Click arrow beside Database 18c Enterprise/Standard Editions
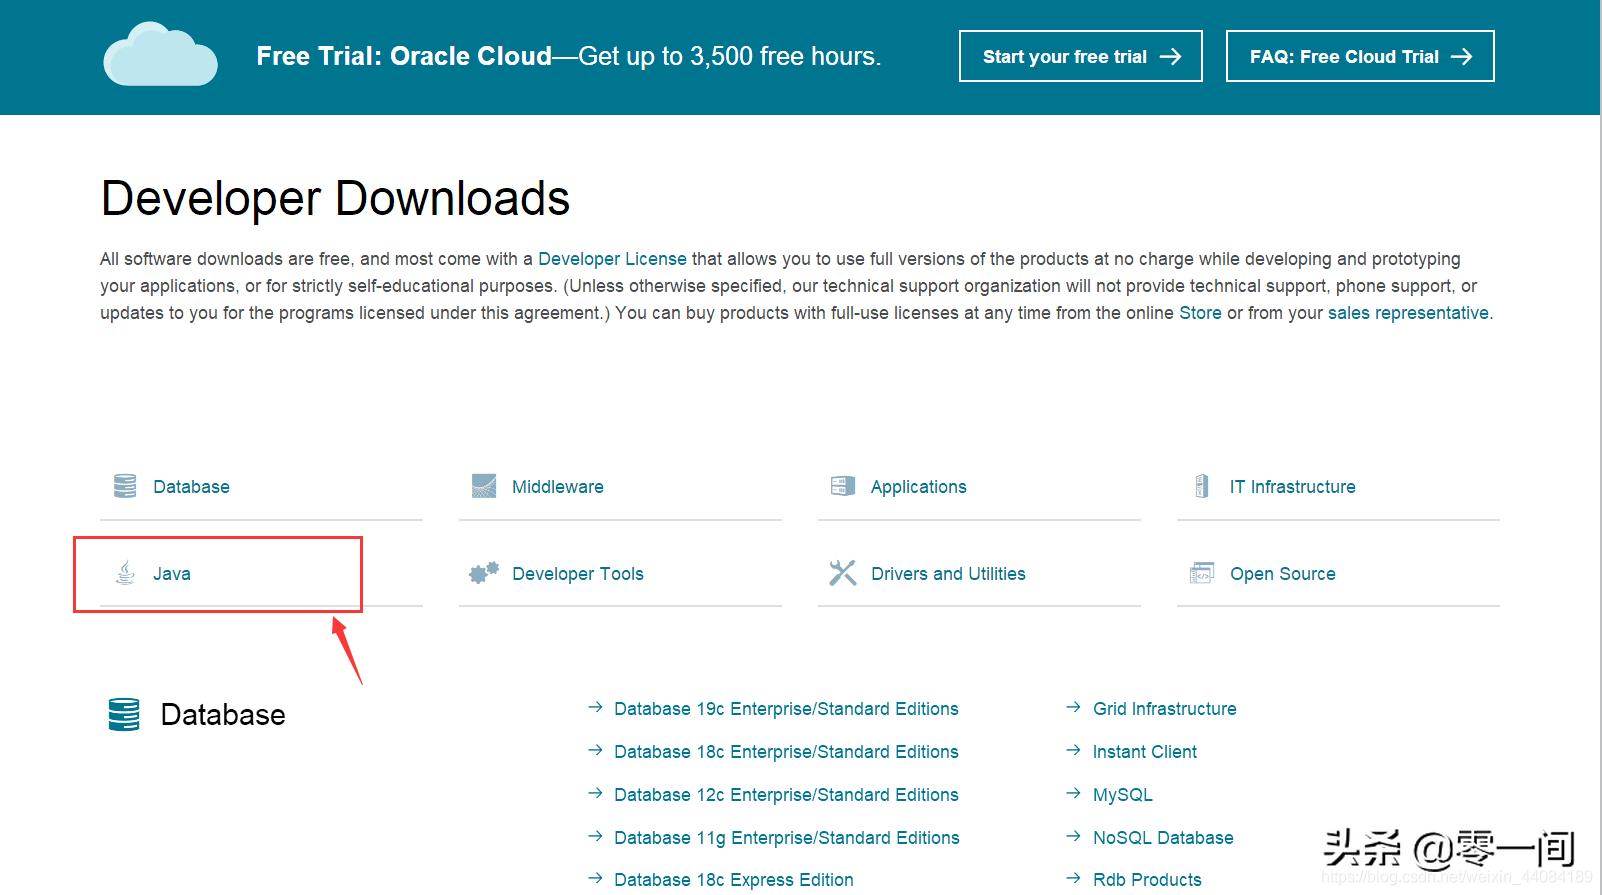 [595, 750]
